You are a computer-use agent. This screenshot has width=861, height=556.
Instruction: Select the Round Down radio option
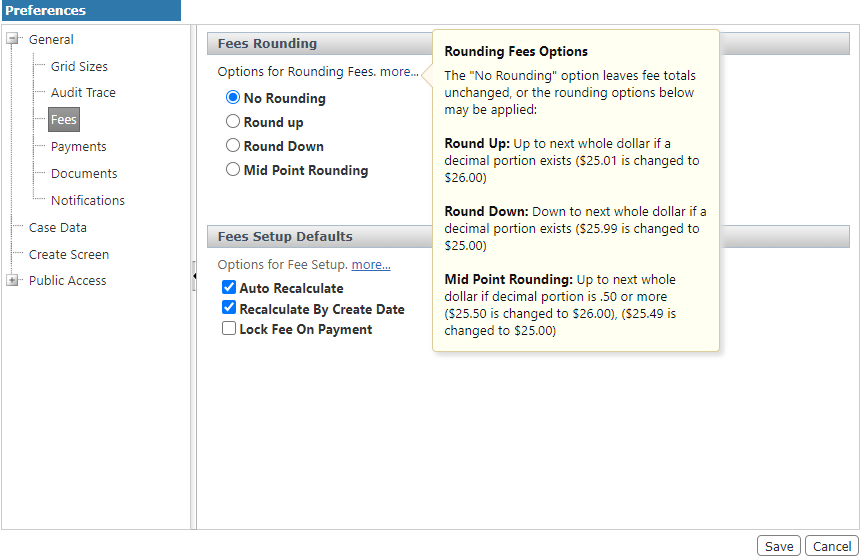tap(233, 146)
